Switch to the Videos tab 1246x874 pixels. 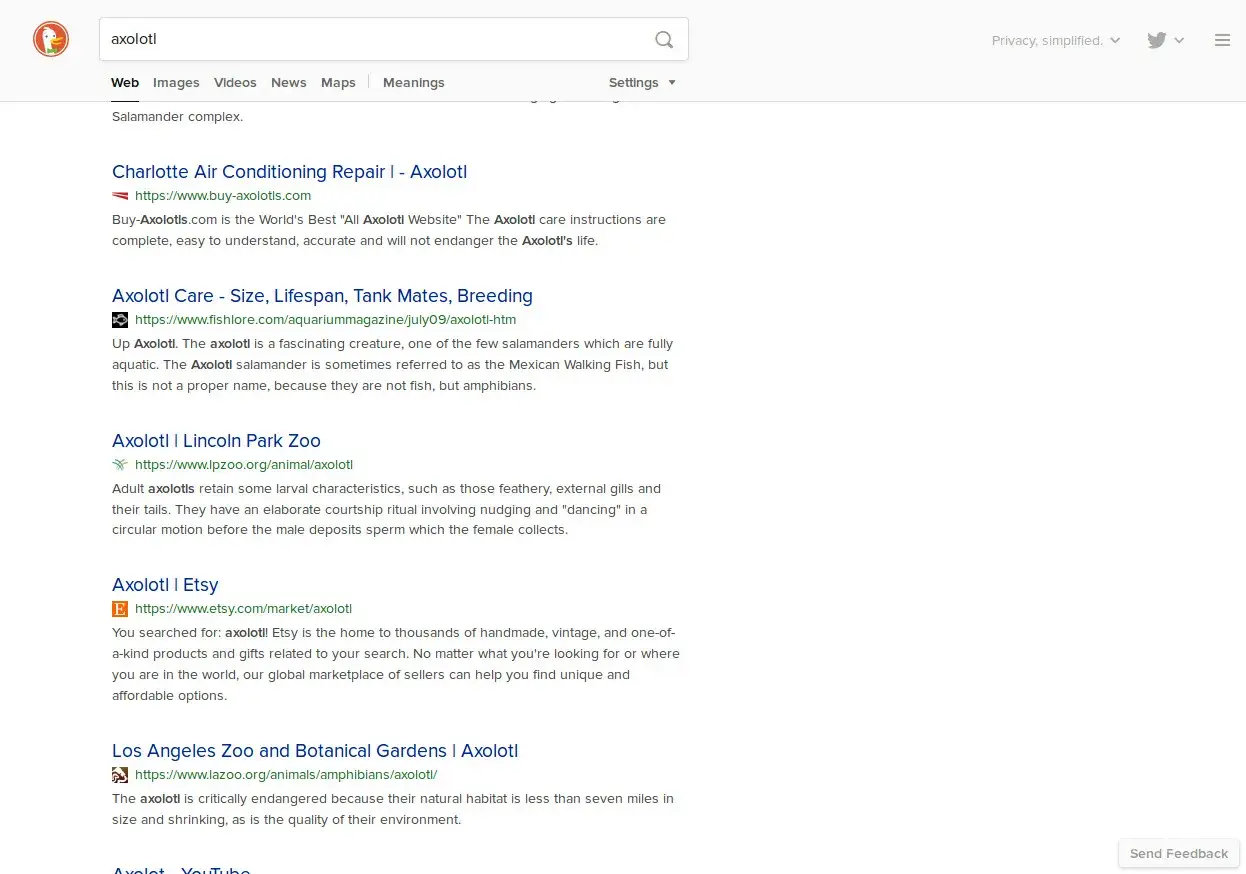click(x=235, y=83)
